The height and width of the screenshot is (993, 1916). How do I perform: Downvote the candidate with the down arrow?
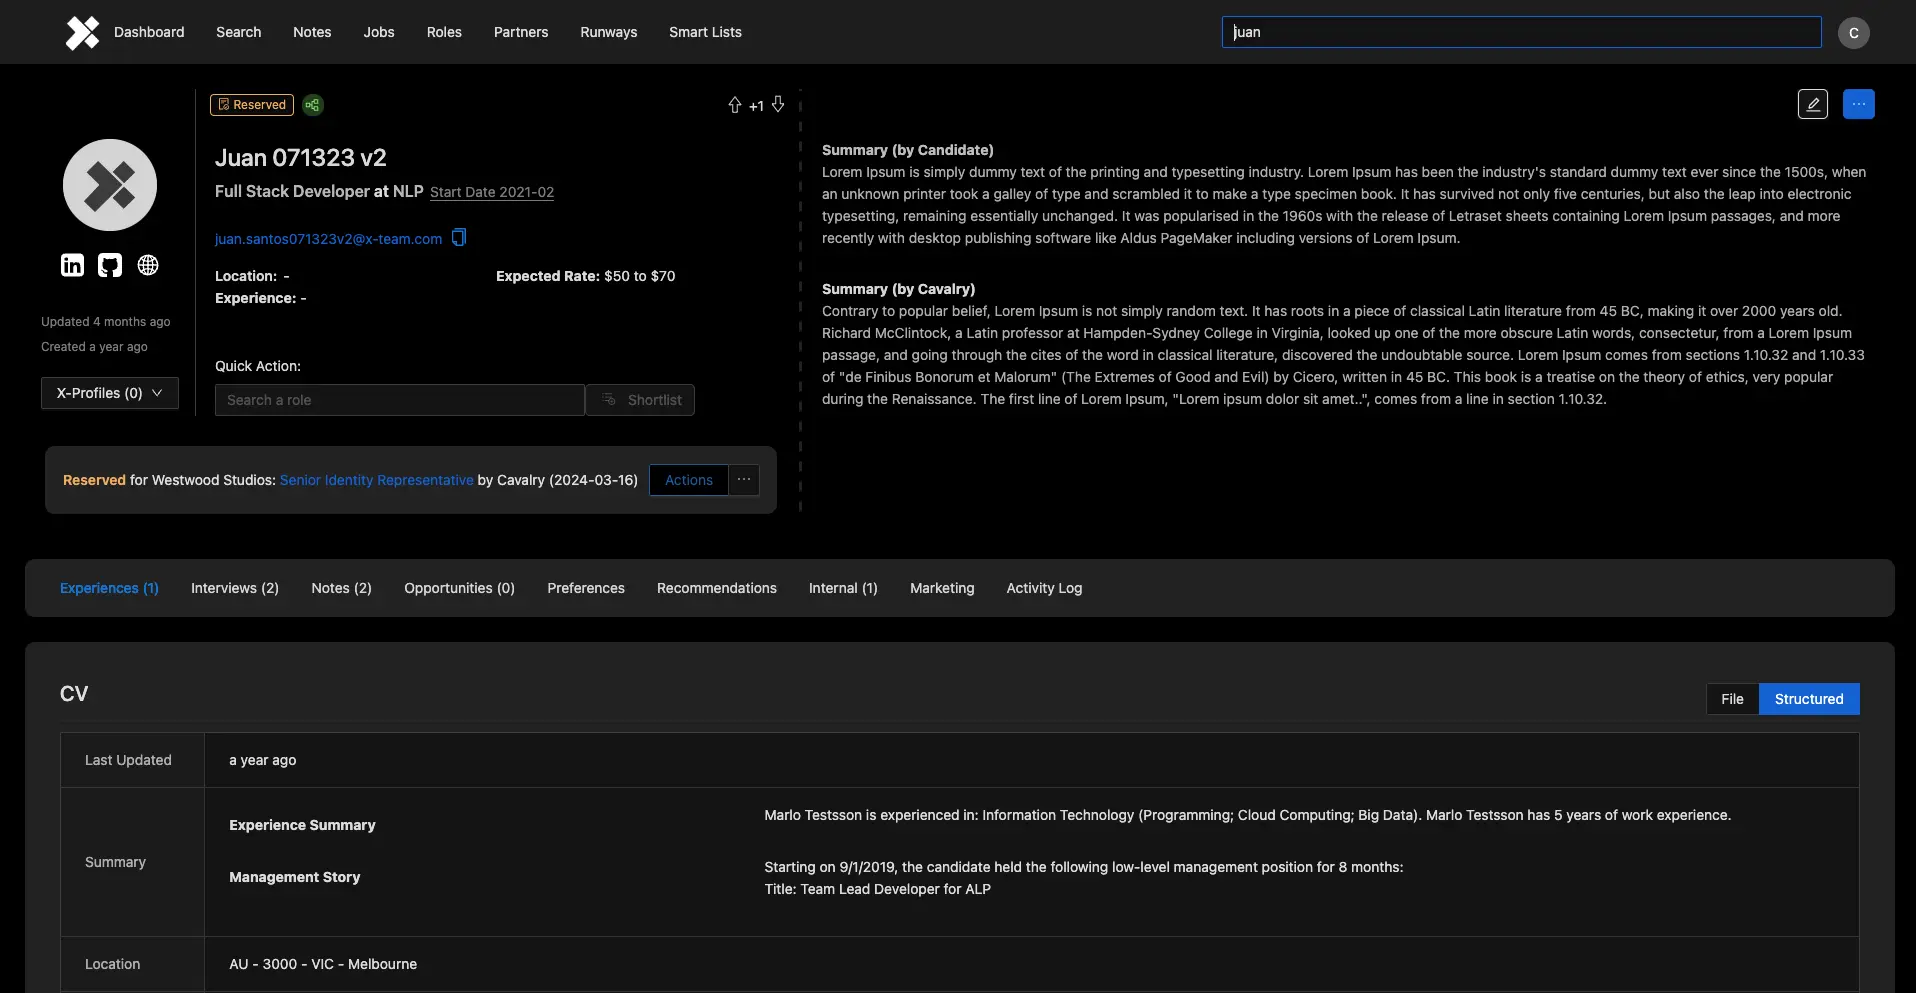click(x=779, y=105)
